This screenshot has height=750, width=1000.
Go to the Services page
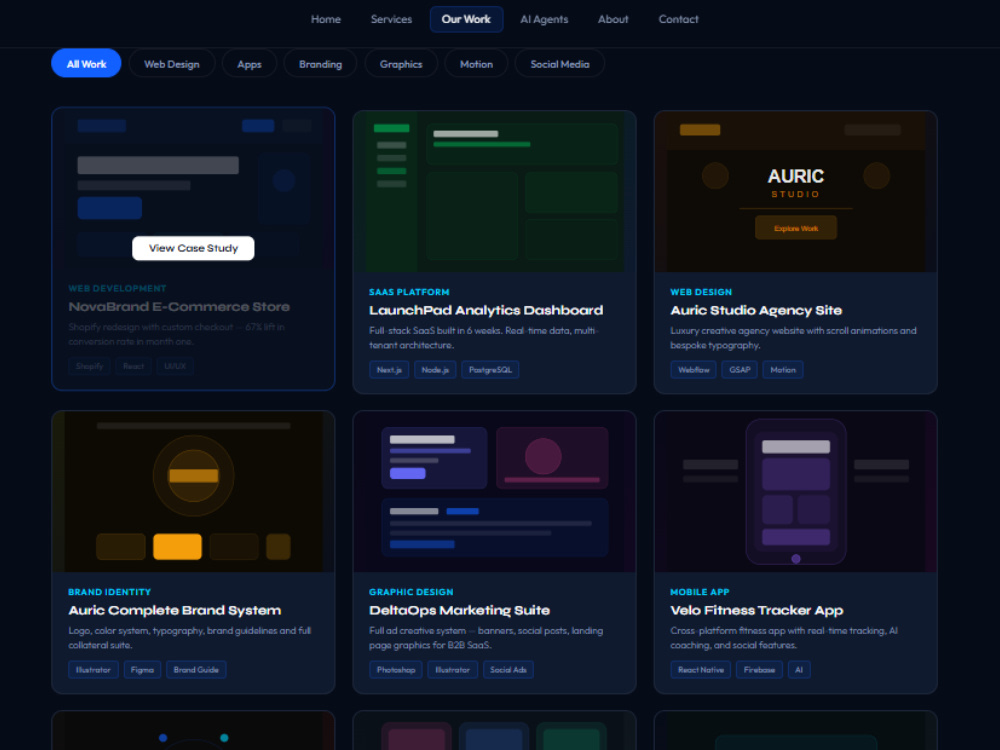coord(391,19)
